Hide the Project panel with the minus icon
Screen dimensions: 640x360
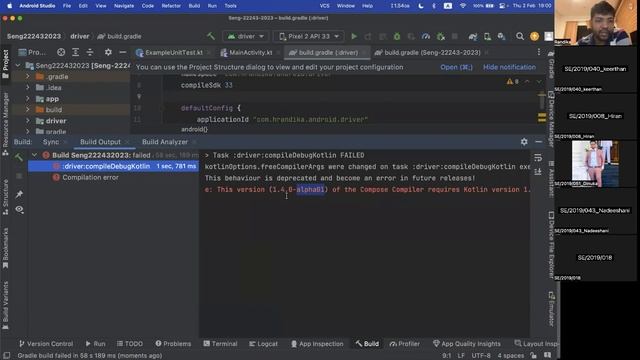pyautogui.click(x=122, y=52)
